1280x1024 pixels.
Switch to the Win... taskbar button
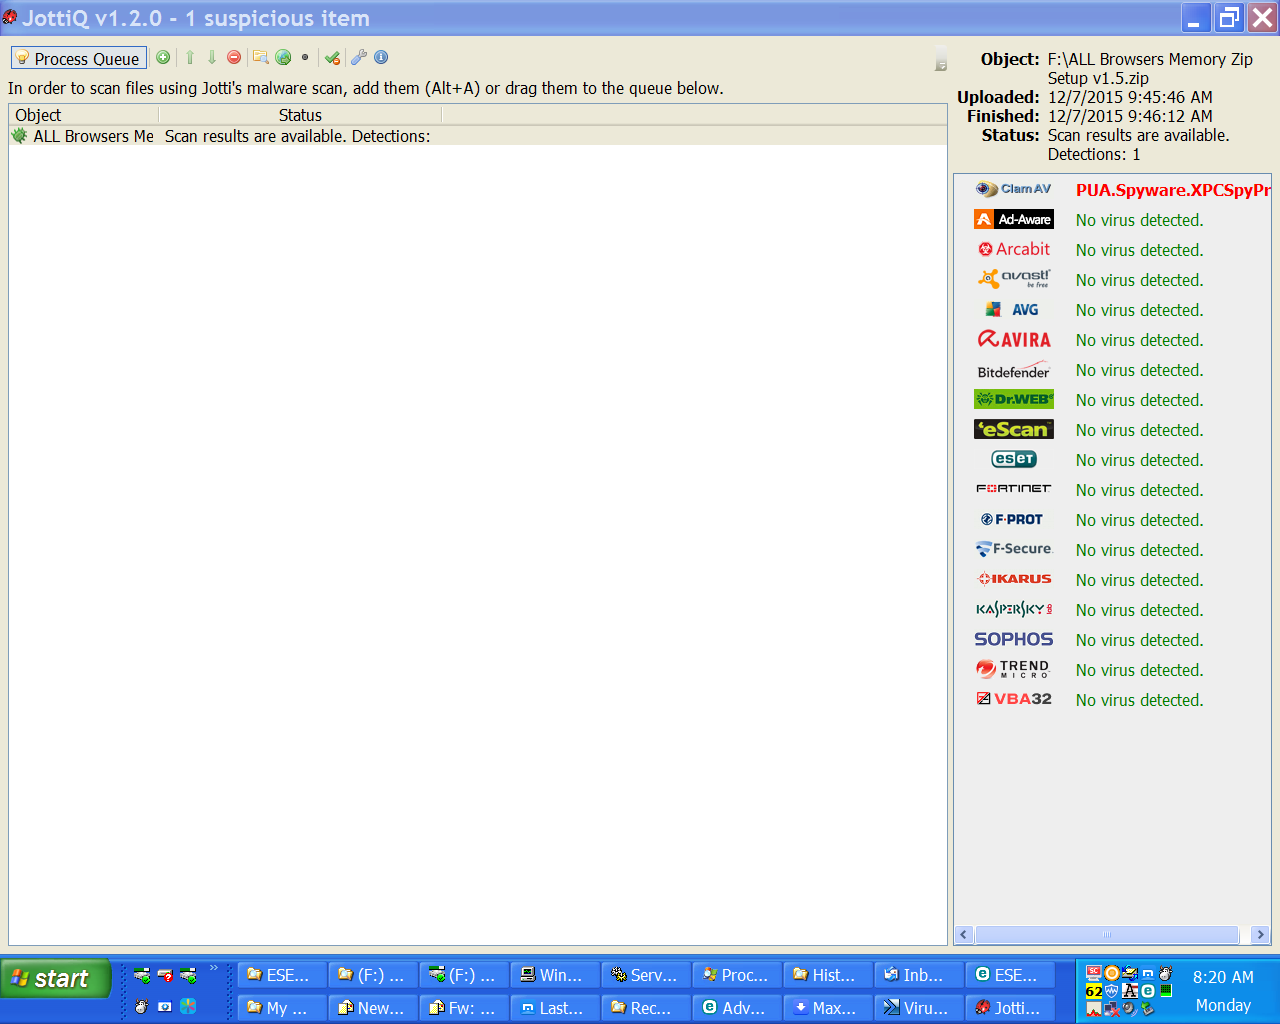click(x=555, y=975)
